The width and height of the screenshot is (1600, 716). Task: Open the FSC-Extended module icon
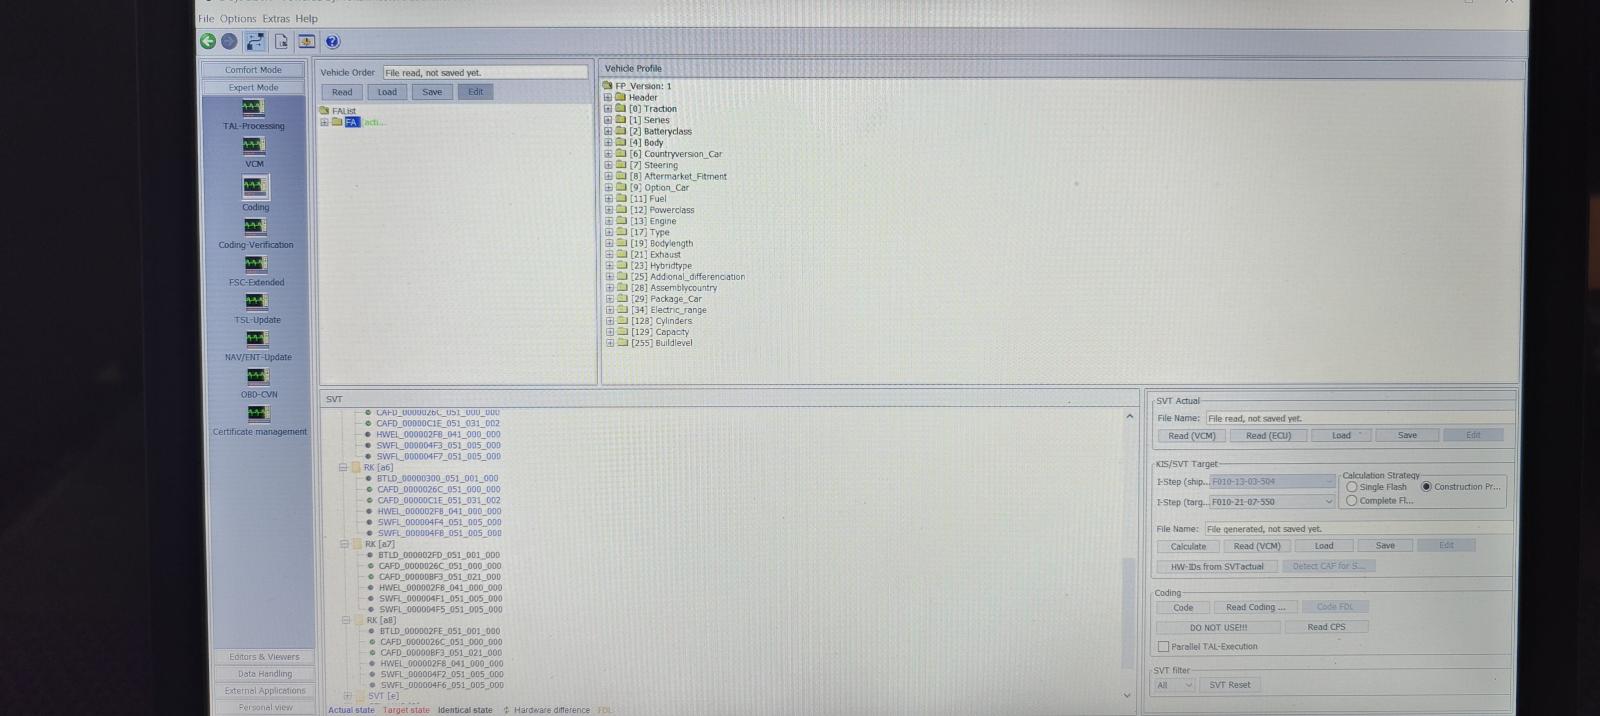click(256, 264)
